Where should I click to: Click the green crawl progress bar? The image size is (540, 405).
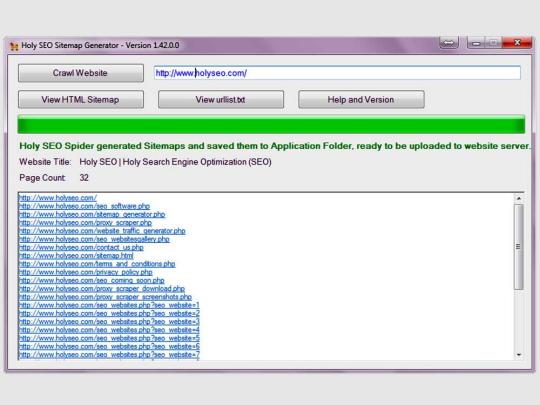click(x=271, y=125)
